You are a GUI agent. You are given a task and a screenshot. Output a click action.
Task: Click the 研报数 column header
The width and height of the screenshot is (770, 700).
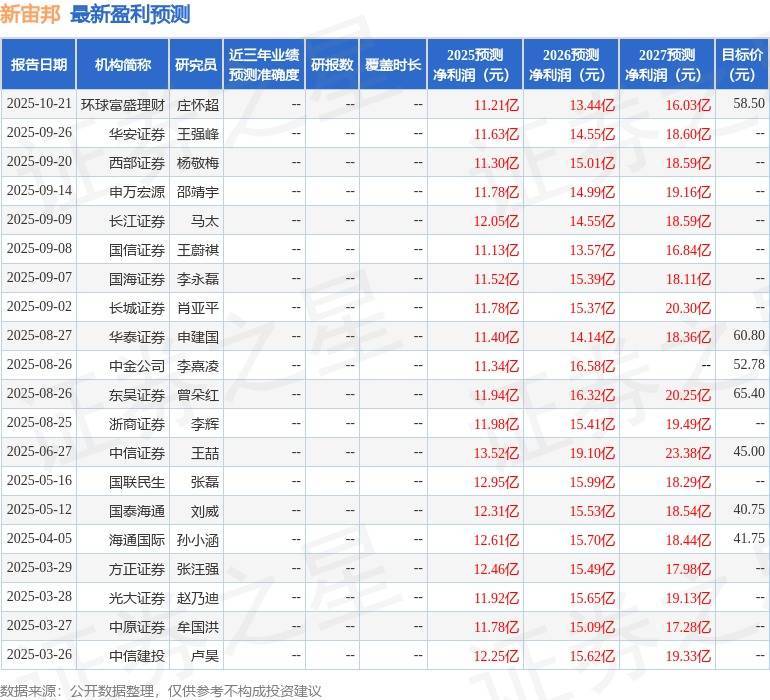click(x=331, y=64)
